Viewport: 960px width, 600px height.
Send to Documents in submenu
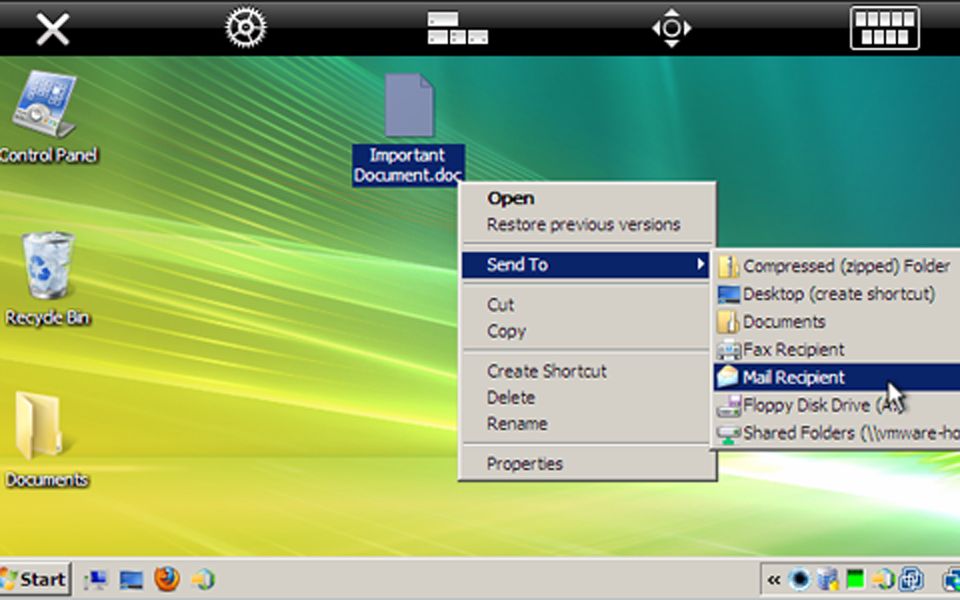coord(837,321)
